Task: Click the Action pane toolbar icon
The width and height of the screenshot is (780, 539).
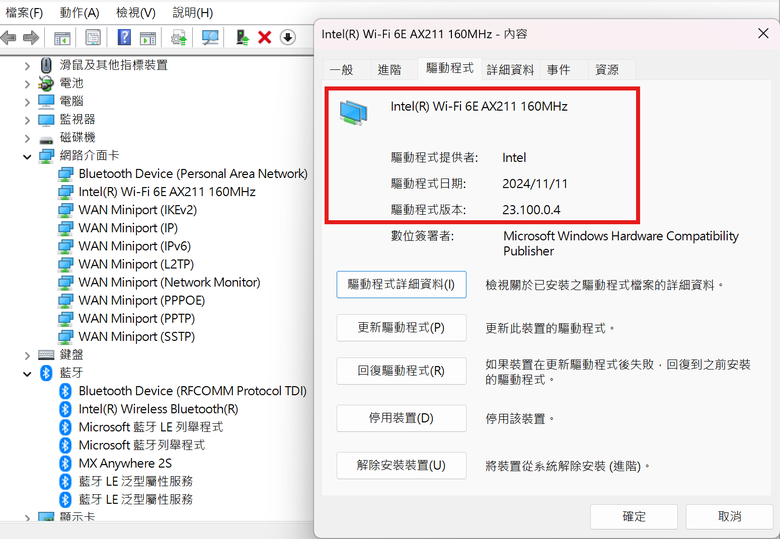Action: click(148, 37)
